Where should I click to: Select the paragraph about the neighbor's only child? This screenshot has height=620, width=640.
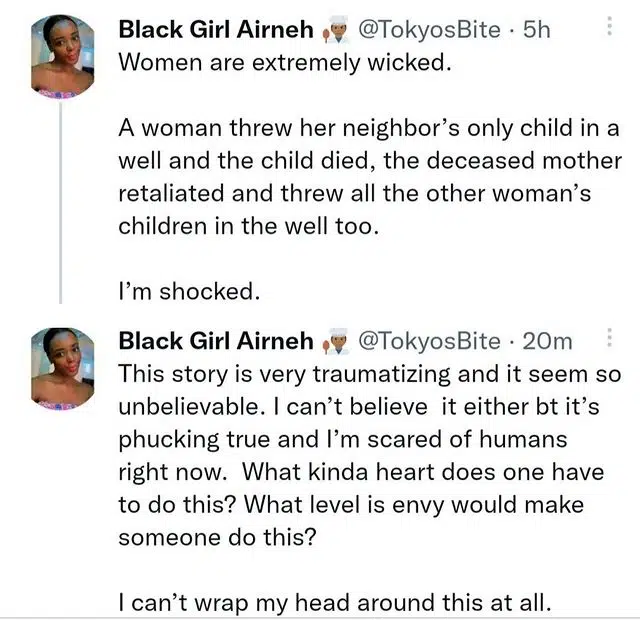coord(369,176)
